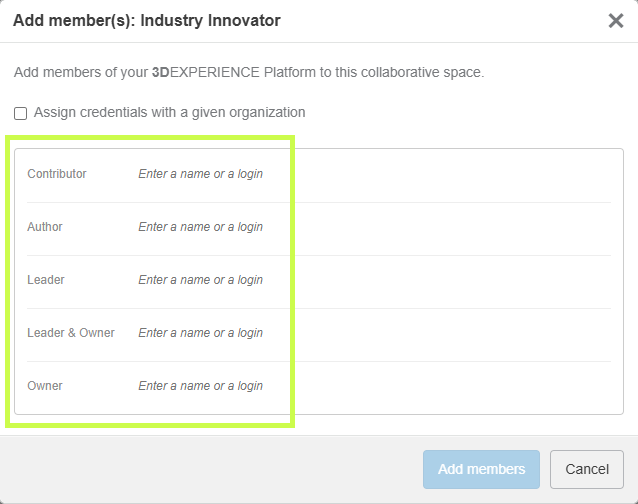
Task: Click the Leader role label
Action: (46, 280)
